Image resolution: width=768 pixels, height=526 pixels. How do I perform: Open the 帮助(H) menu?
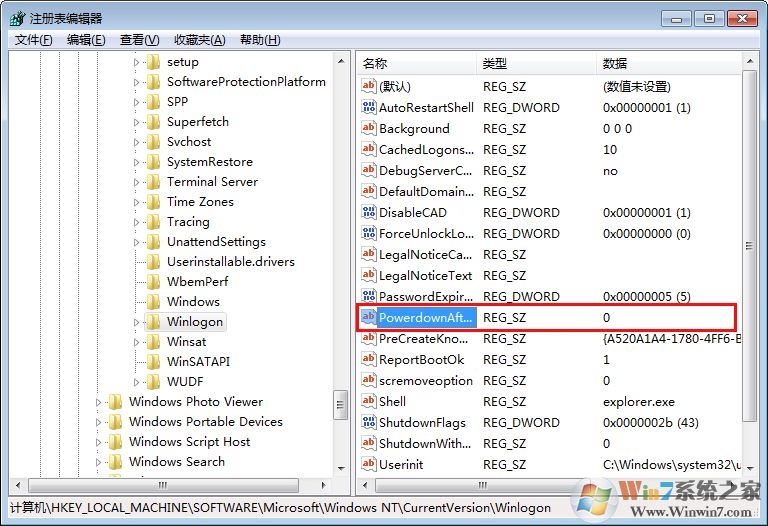coord(260,40)
